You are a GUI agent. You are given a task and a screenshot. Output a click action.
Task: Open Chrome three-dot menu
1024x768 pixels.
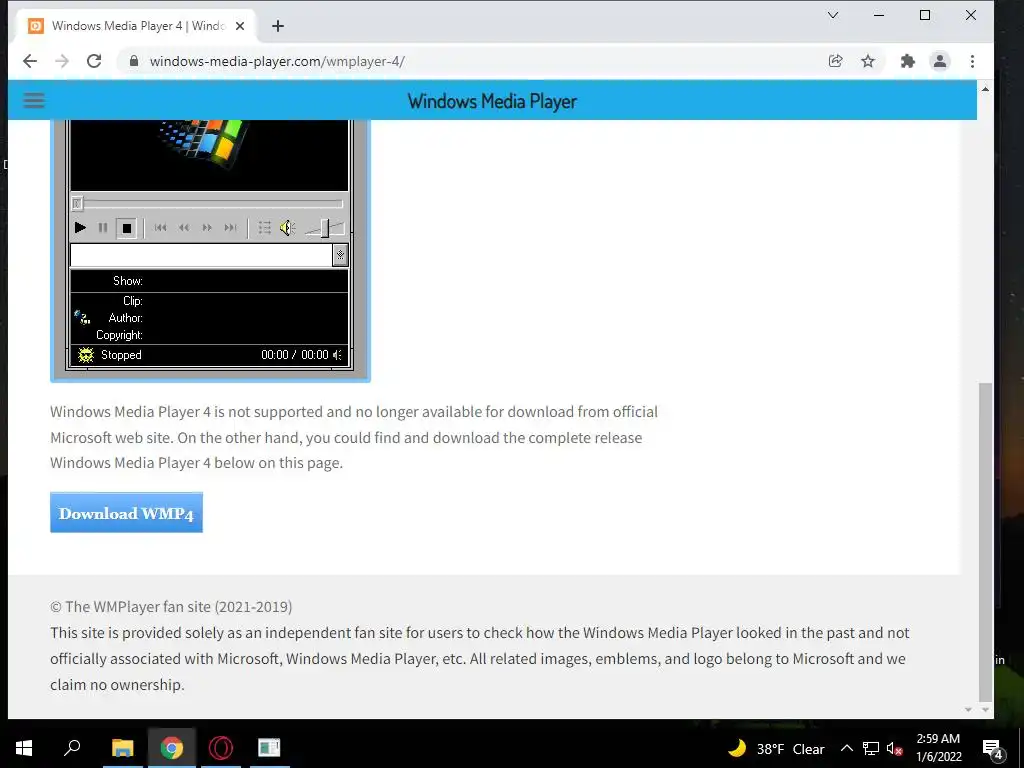(972, 61)
